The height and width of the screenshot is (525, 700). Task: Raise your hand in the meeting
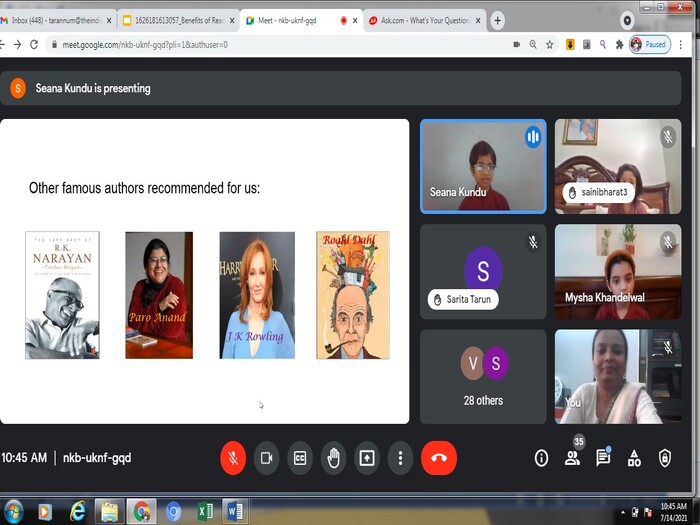pyautogui.click(x=333, y=458)
